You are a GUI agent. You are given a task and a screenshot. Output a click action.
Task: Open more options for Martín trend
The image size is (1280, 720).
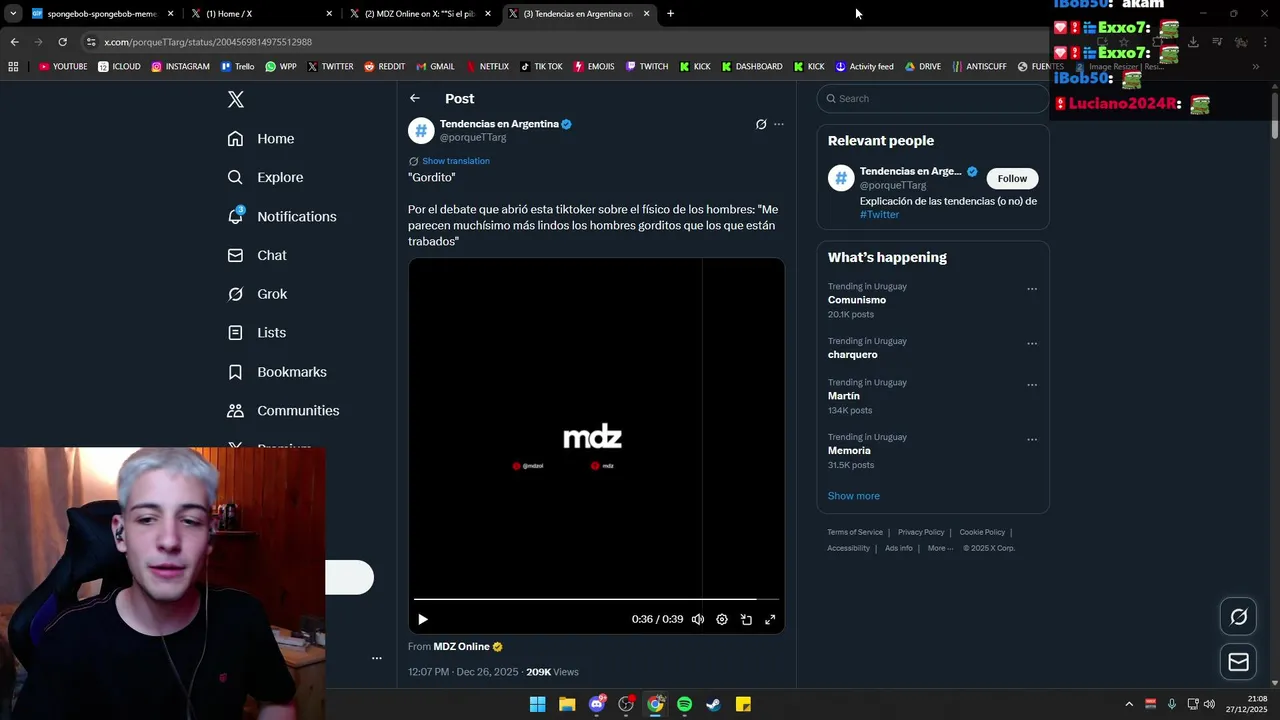(x=1032, y=385)
